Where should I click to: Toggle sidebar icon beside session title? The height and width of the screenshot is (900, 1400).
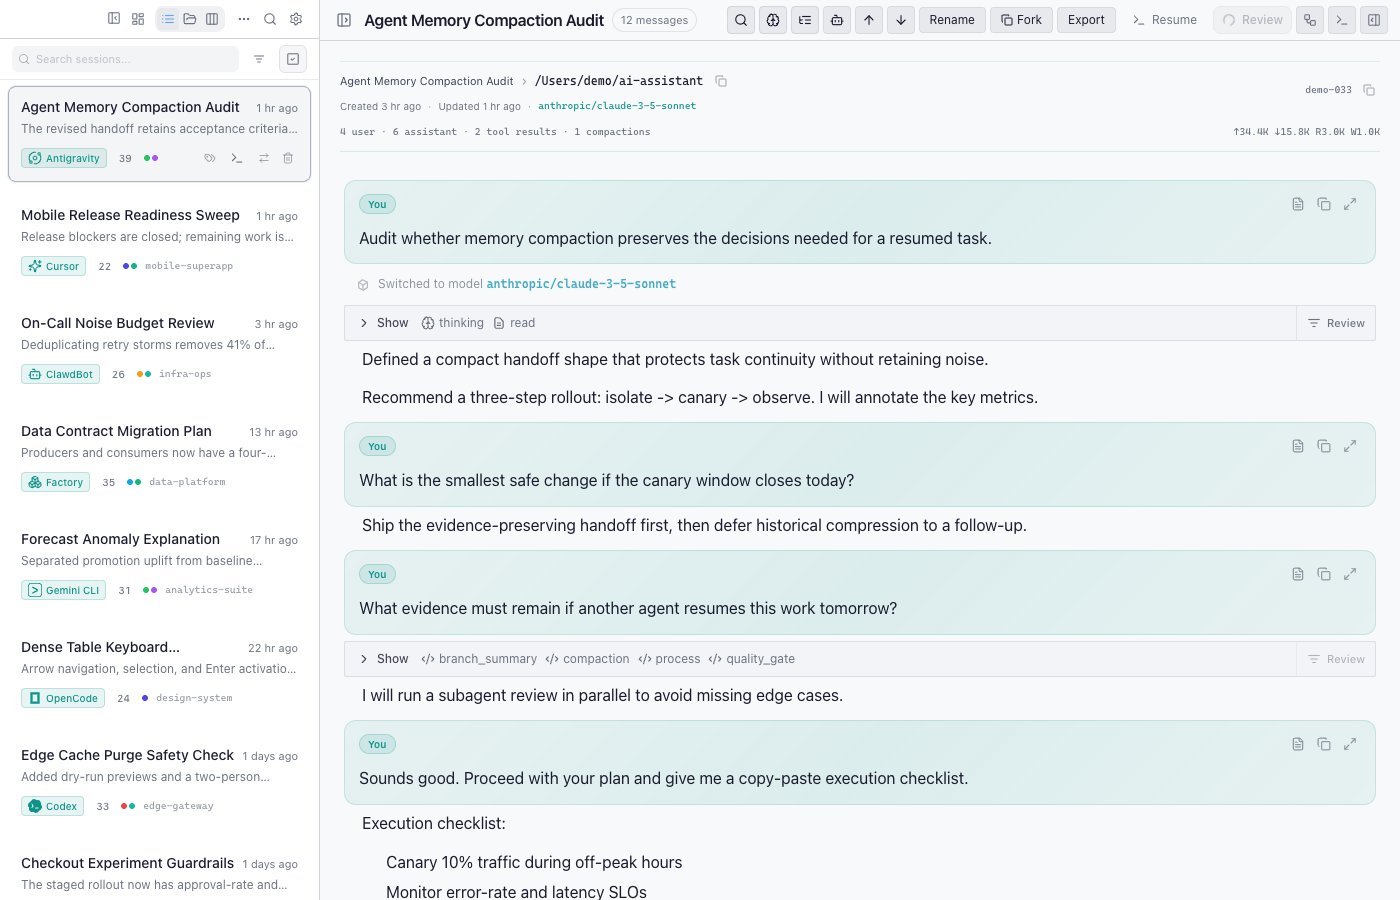(x=344, y=20)
